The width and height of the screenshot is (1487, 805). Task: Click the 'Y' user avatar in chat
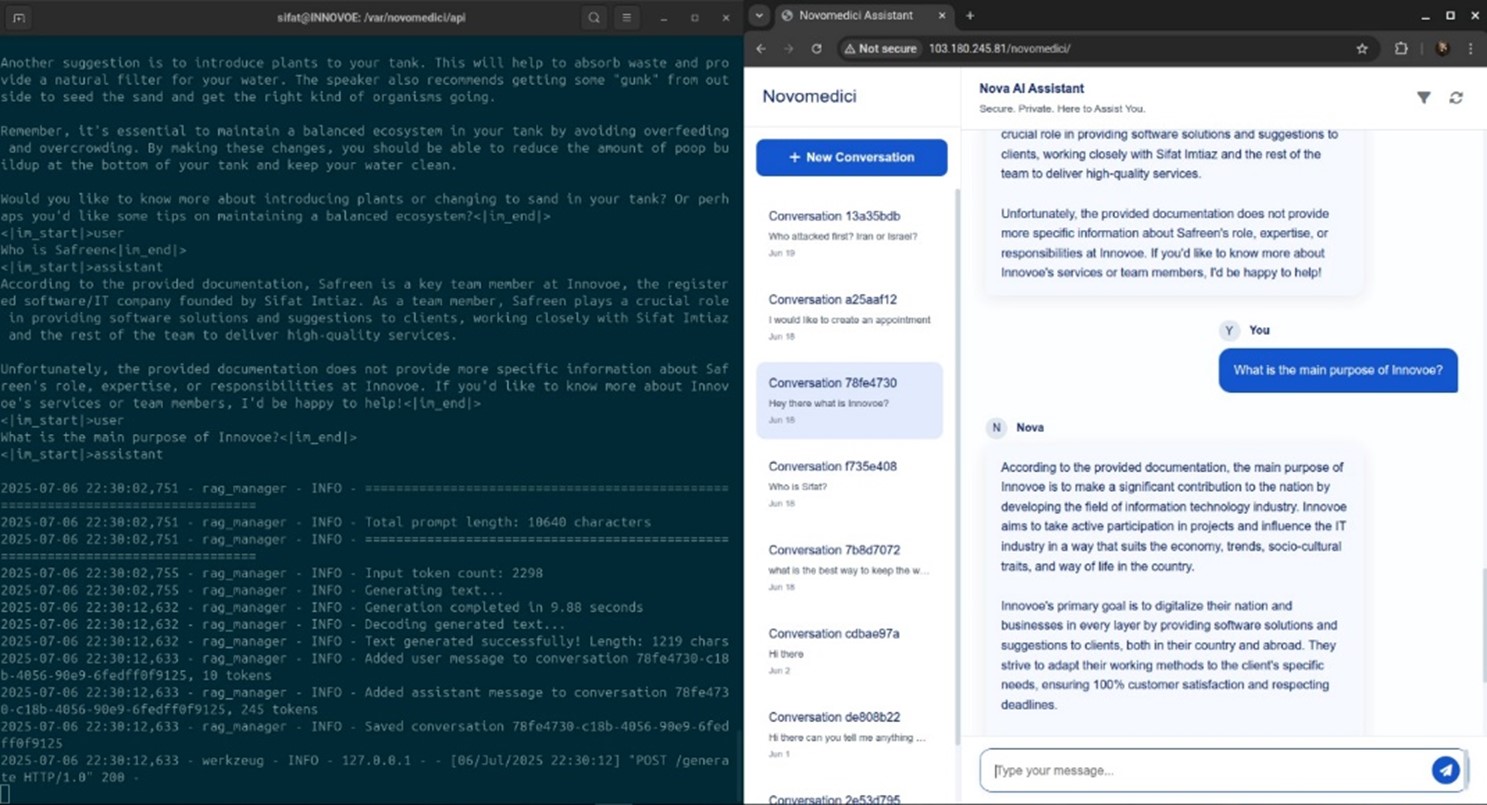pyautogui.click(x=1229, y=330)
